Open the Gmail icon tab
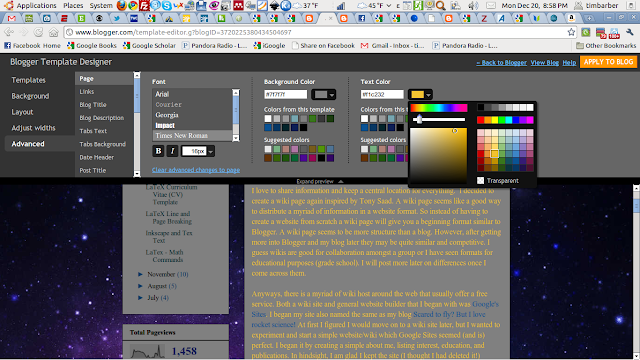640x360 pixels. (12, 18)
